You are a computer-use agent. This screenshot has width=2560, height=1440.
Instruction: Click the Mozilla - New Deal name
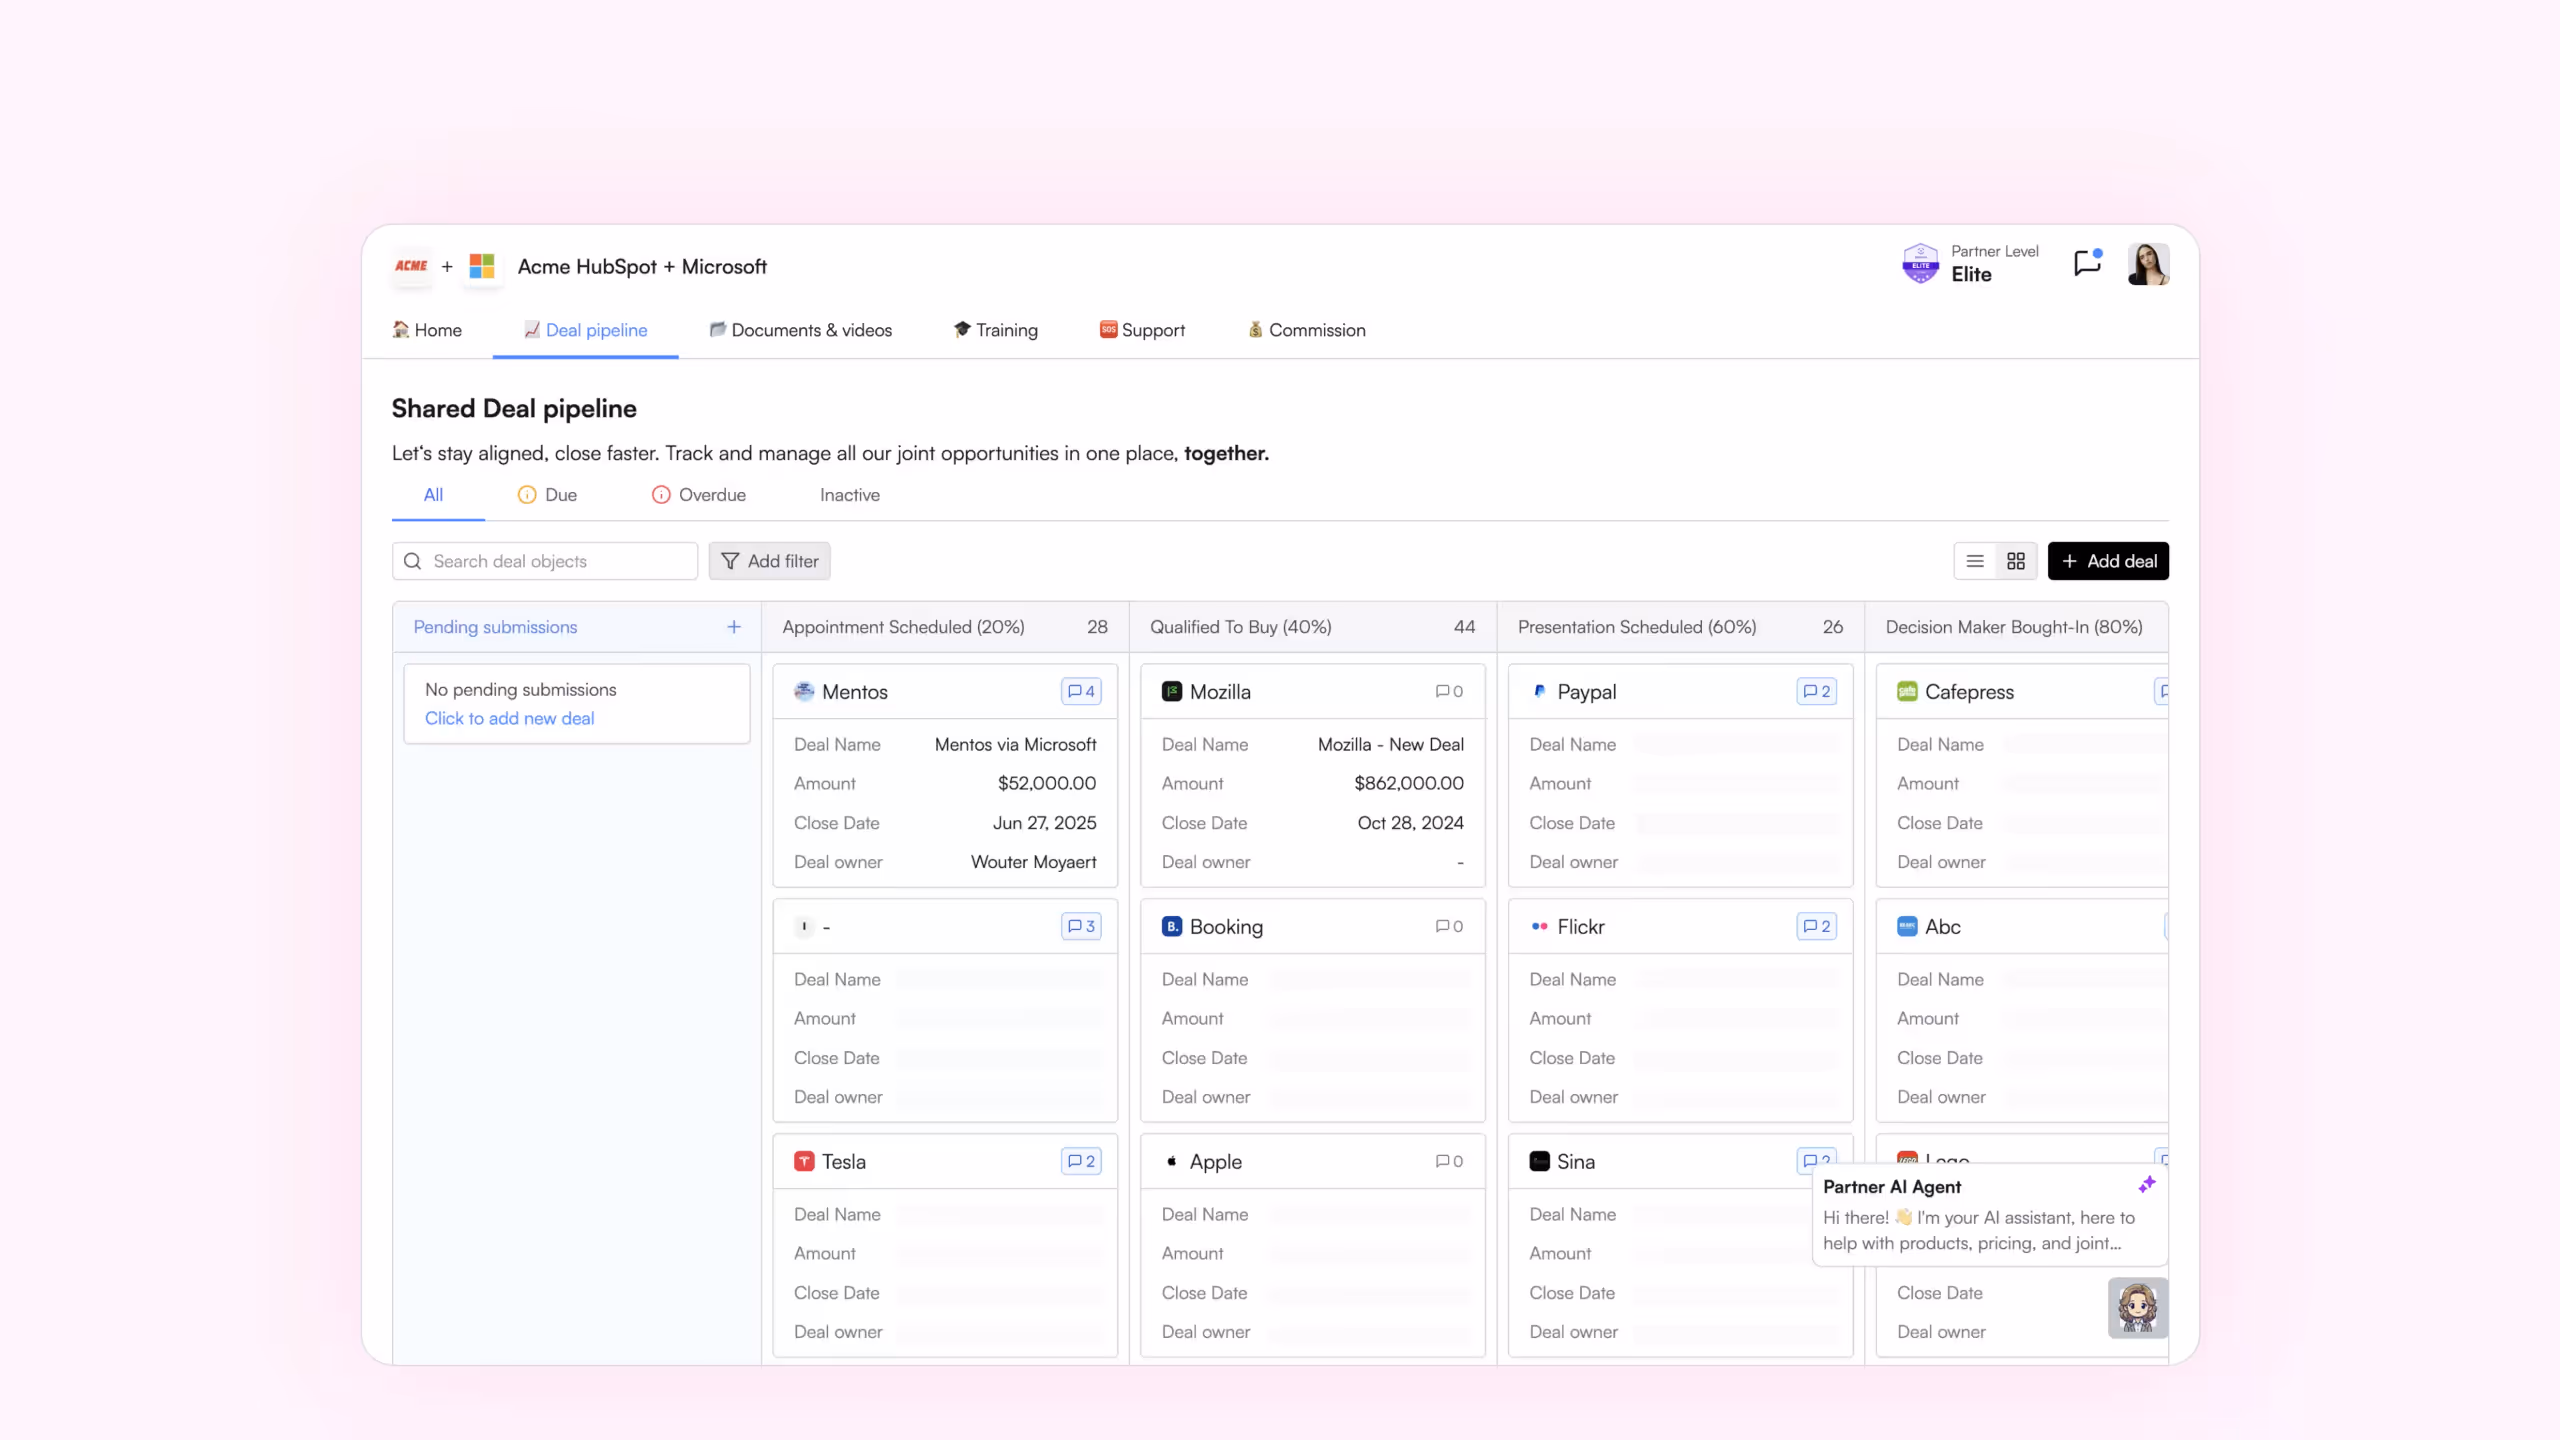pos(1391,744)
